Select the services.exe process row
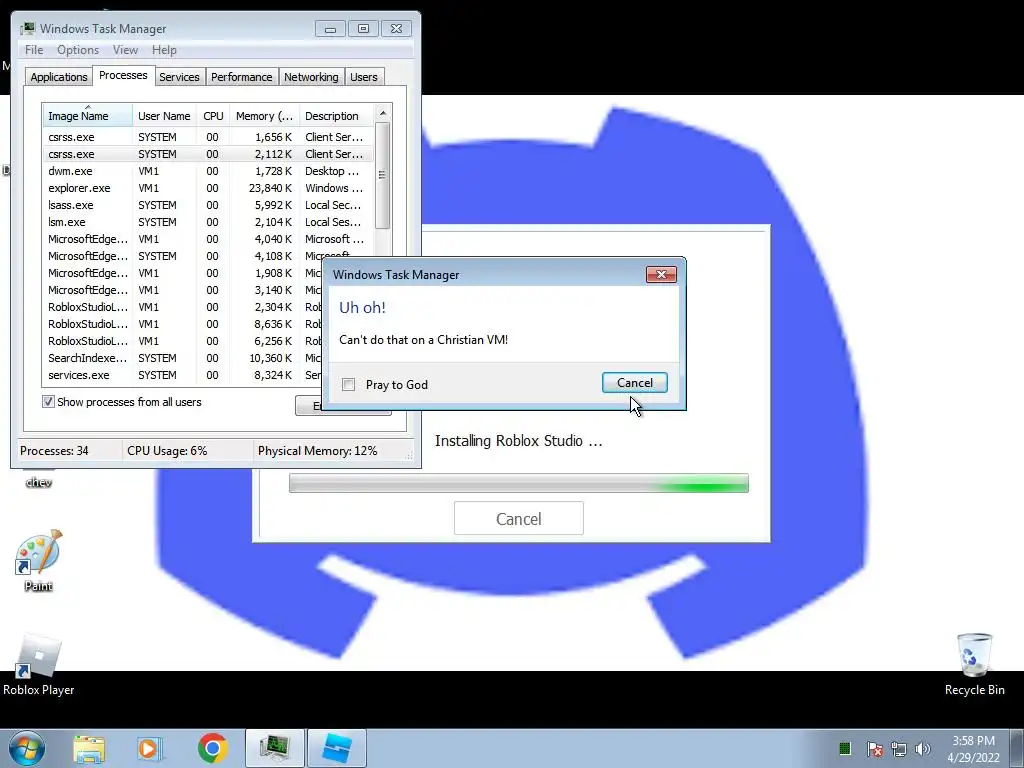 point(183,375)
